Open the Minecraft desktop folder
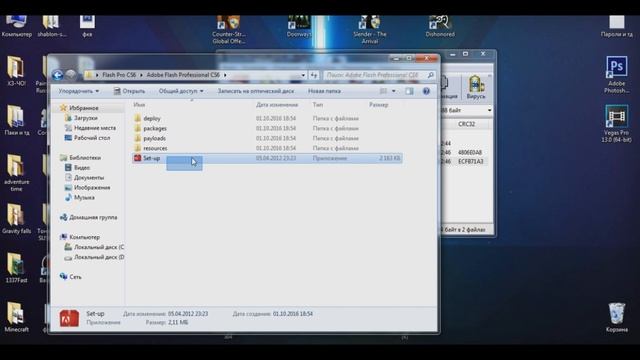 (16, 318)
